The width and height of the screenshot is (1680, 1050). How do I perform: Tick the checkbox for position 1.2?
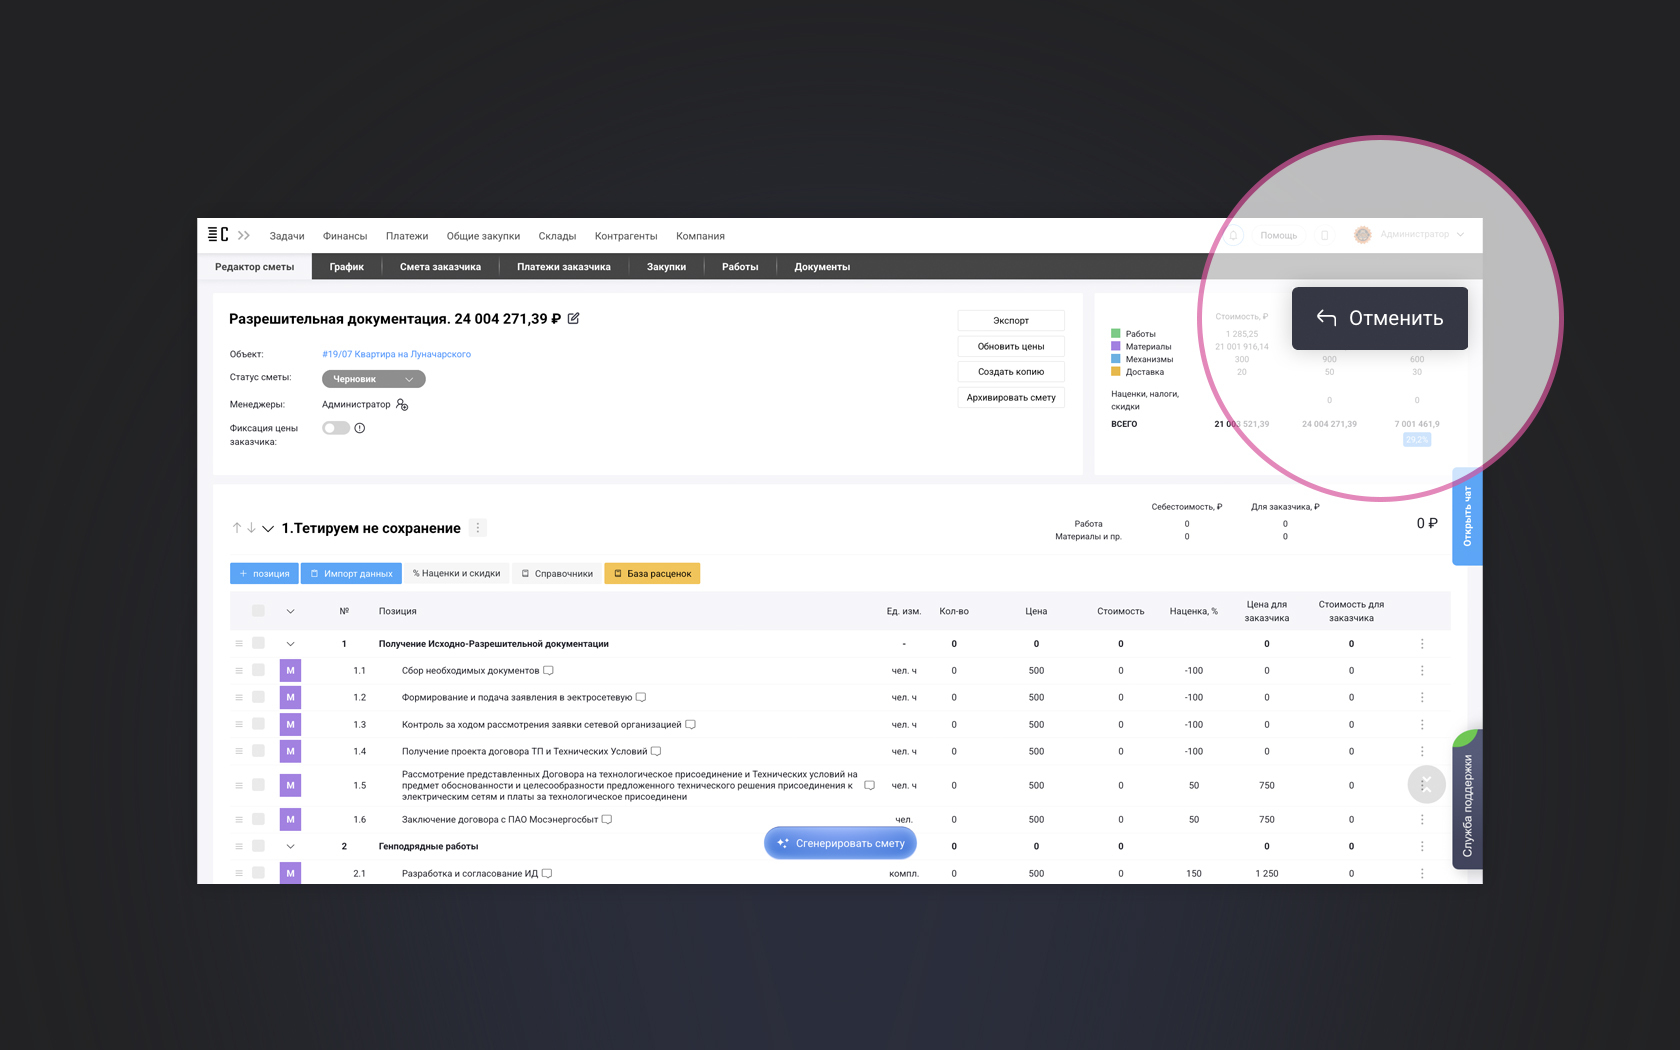(x=258, y=698)
